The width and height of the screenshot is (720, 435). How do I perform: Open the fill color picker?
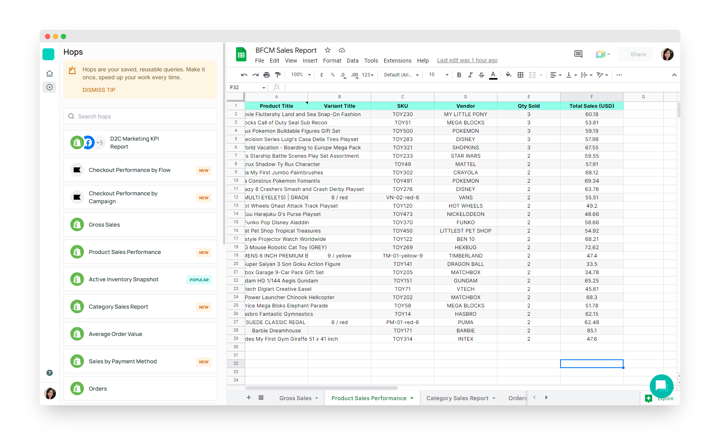pyautogui.click(x=508, y=75)
